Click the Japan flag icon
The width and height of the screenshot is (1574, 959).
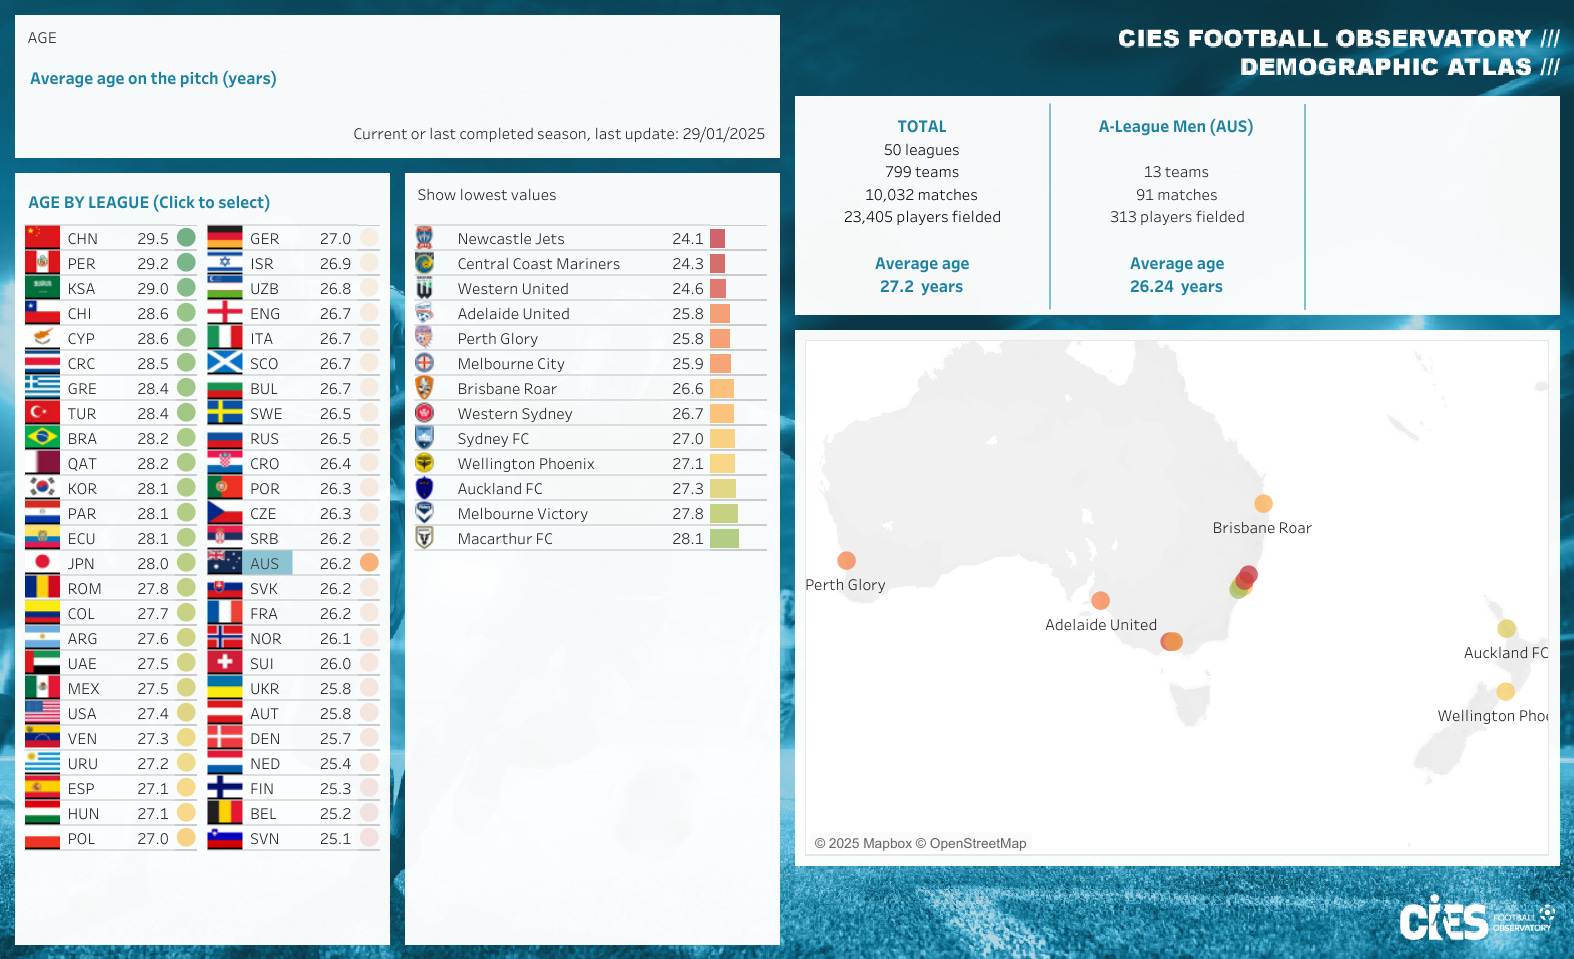click(42, 563)
